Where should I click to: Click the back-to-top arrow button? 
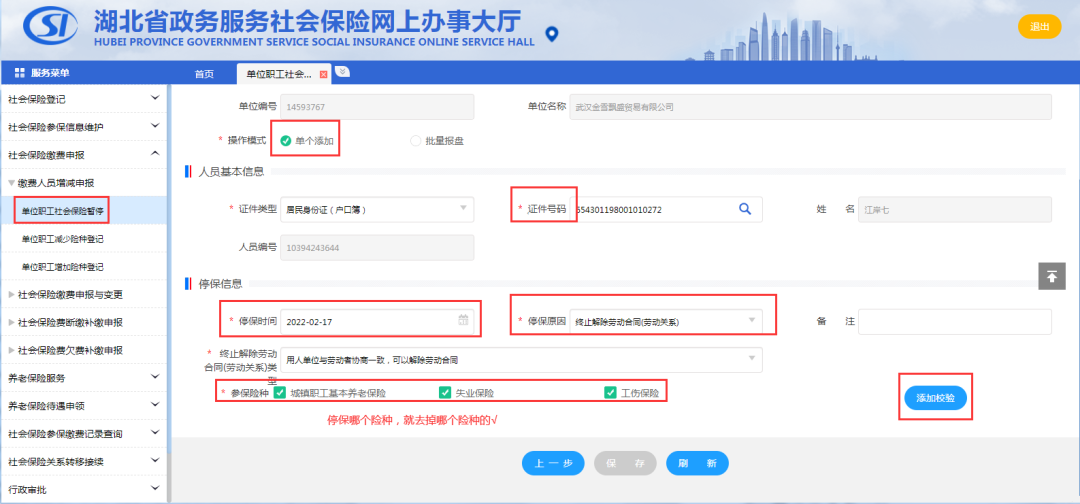point(1052,276)
